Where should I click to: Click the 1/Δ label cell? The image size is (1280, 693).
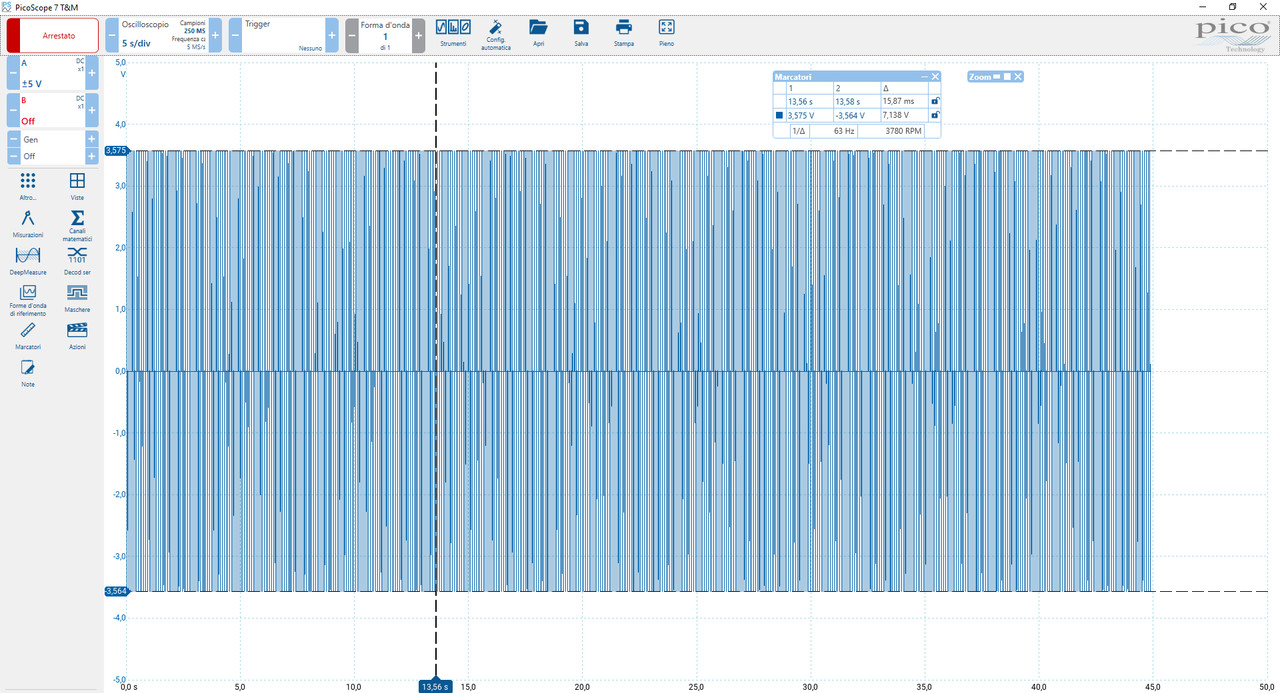(799, 131)
